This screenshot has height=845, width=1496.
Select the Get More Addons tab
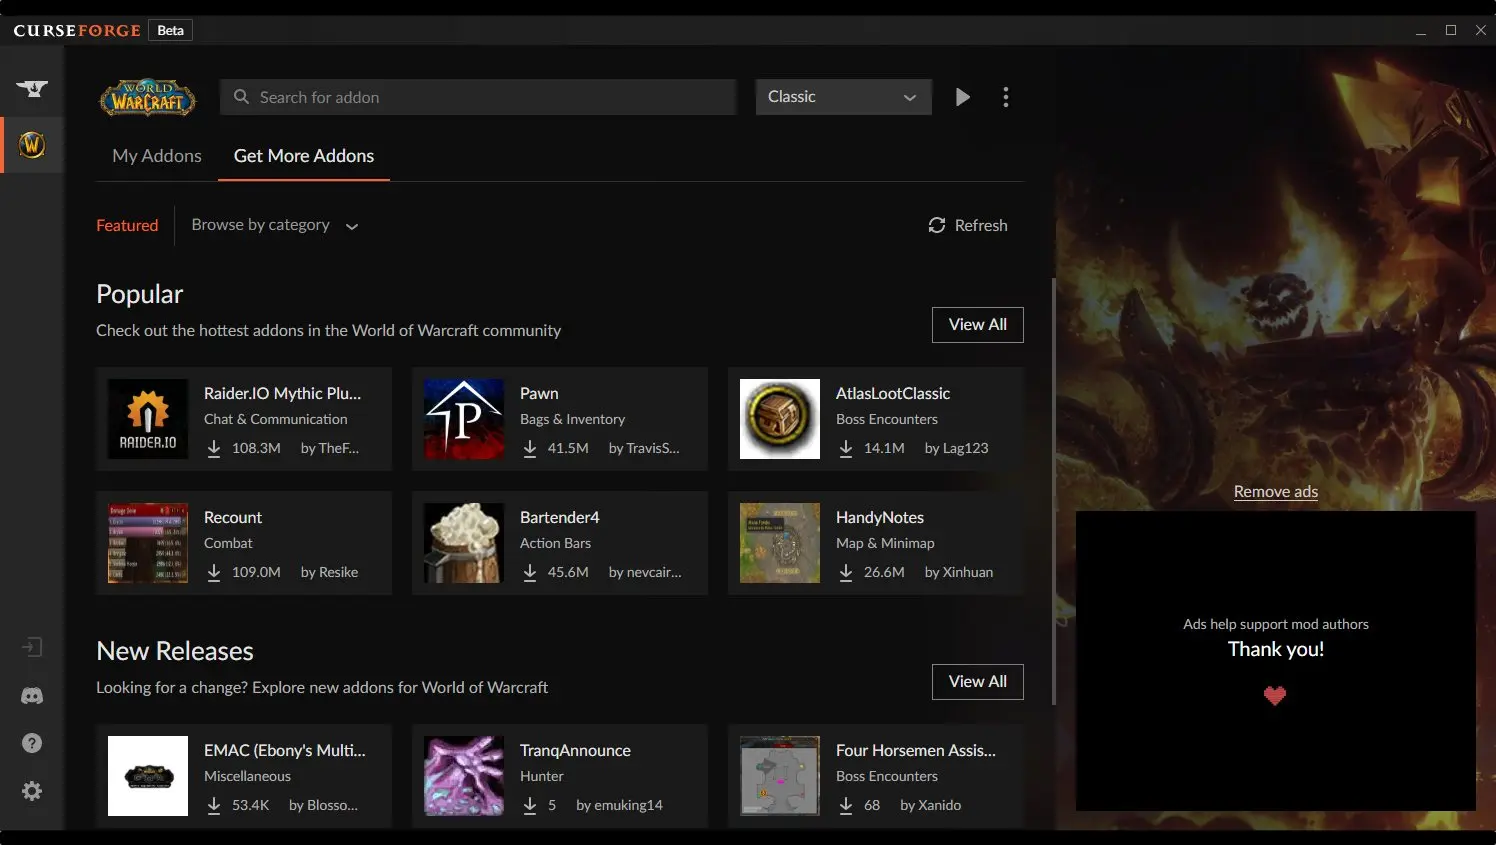303,156
